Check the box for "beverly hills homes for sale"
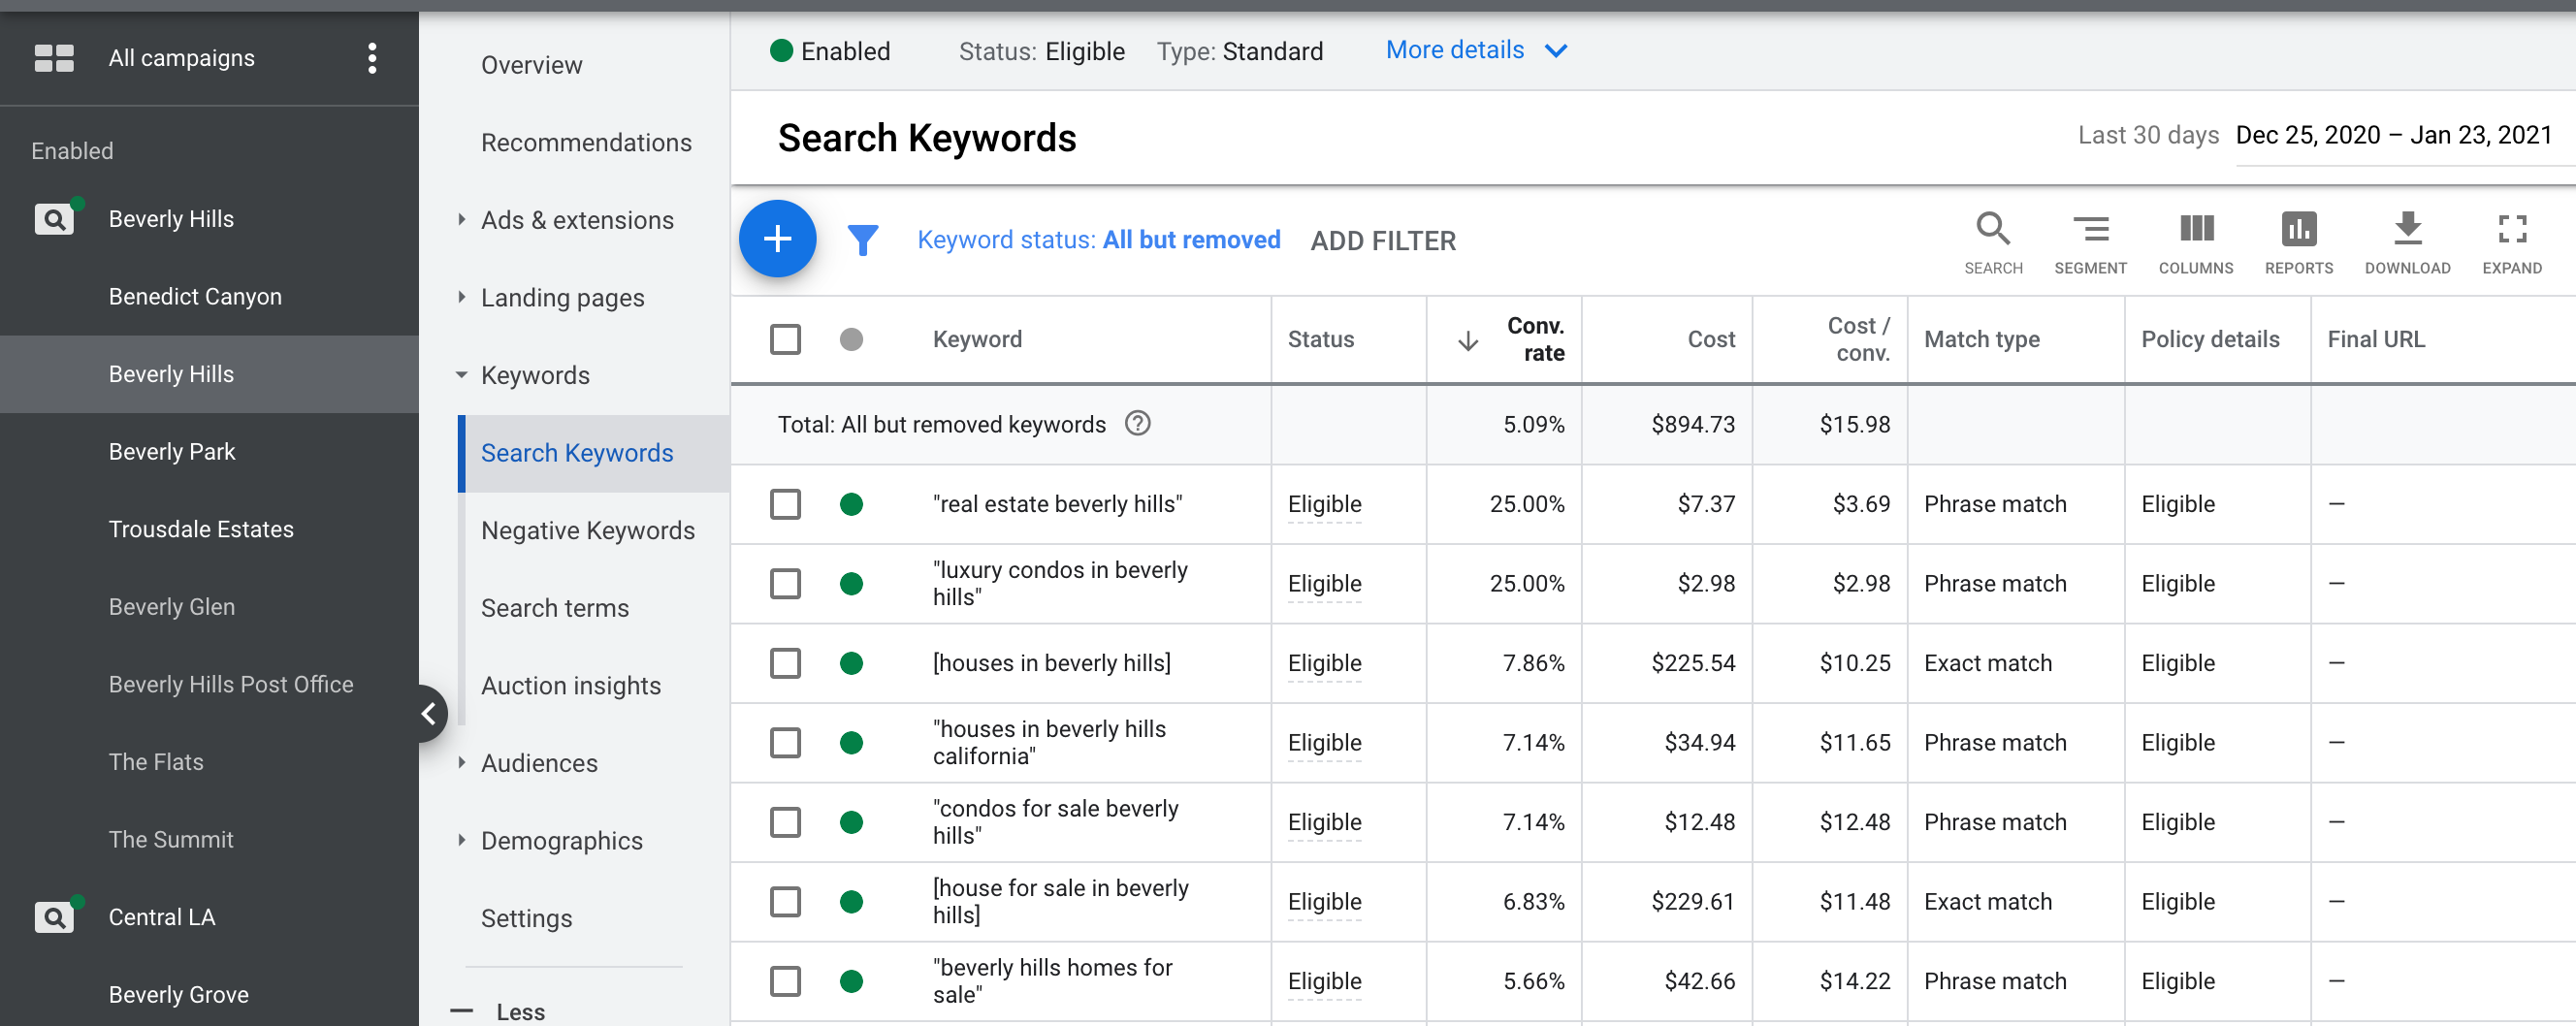The image size is (2576, 1026). click(x=785, y=981)
